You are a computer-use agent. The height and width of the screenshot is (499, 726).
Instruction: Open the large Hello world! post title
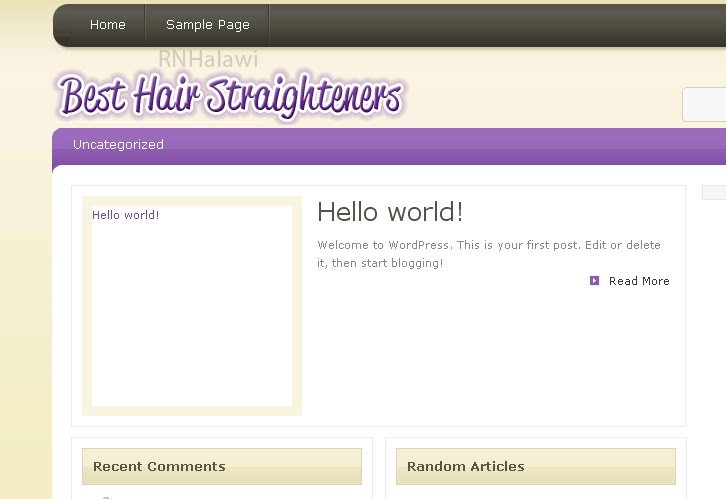pos(390,212)
